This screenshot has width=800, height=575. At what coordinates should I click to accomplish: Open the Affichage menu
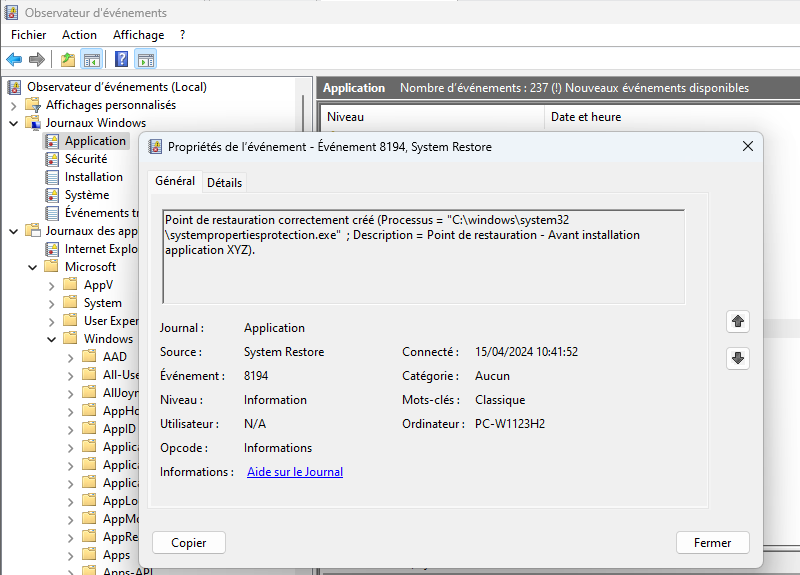pyautogui.click(x=138, y=35)
